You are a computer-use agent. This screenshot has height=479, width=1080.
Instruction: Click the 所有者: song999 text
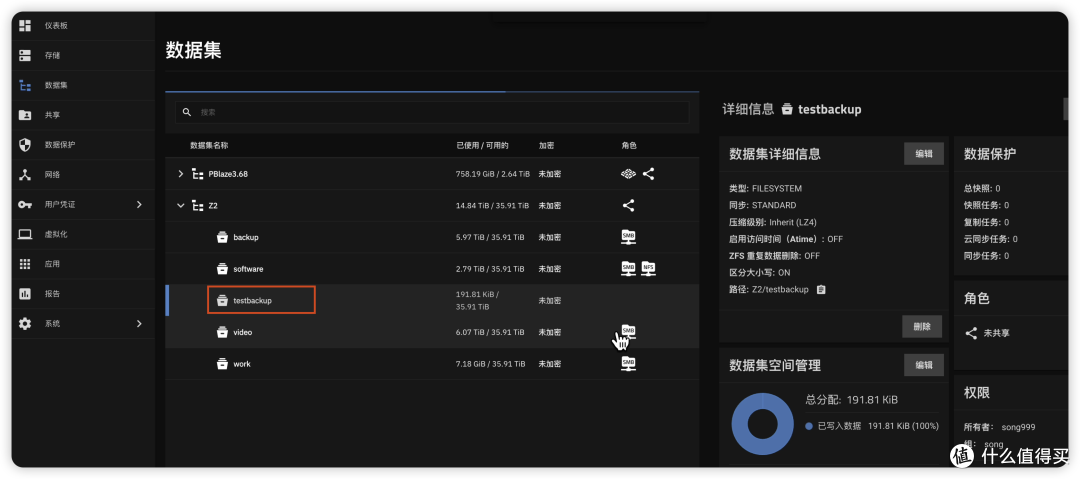(999, 427)
